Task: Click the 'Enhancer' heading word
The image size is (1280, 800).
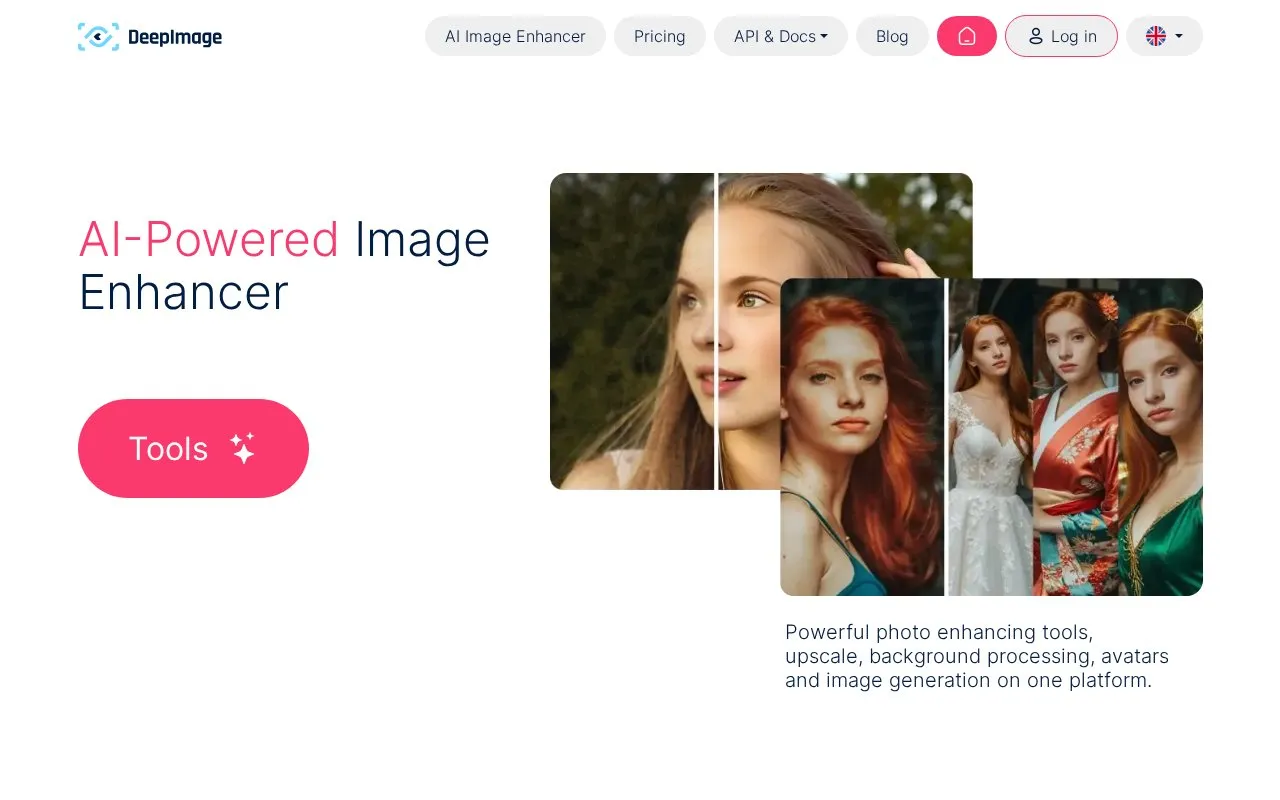Action: tap(183, 293)
